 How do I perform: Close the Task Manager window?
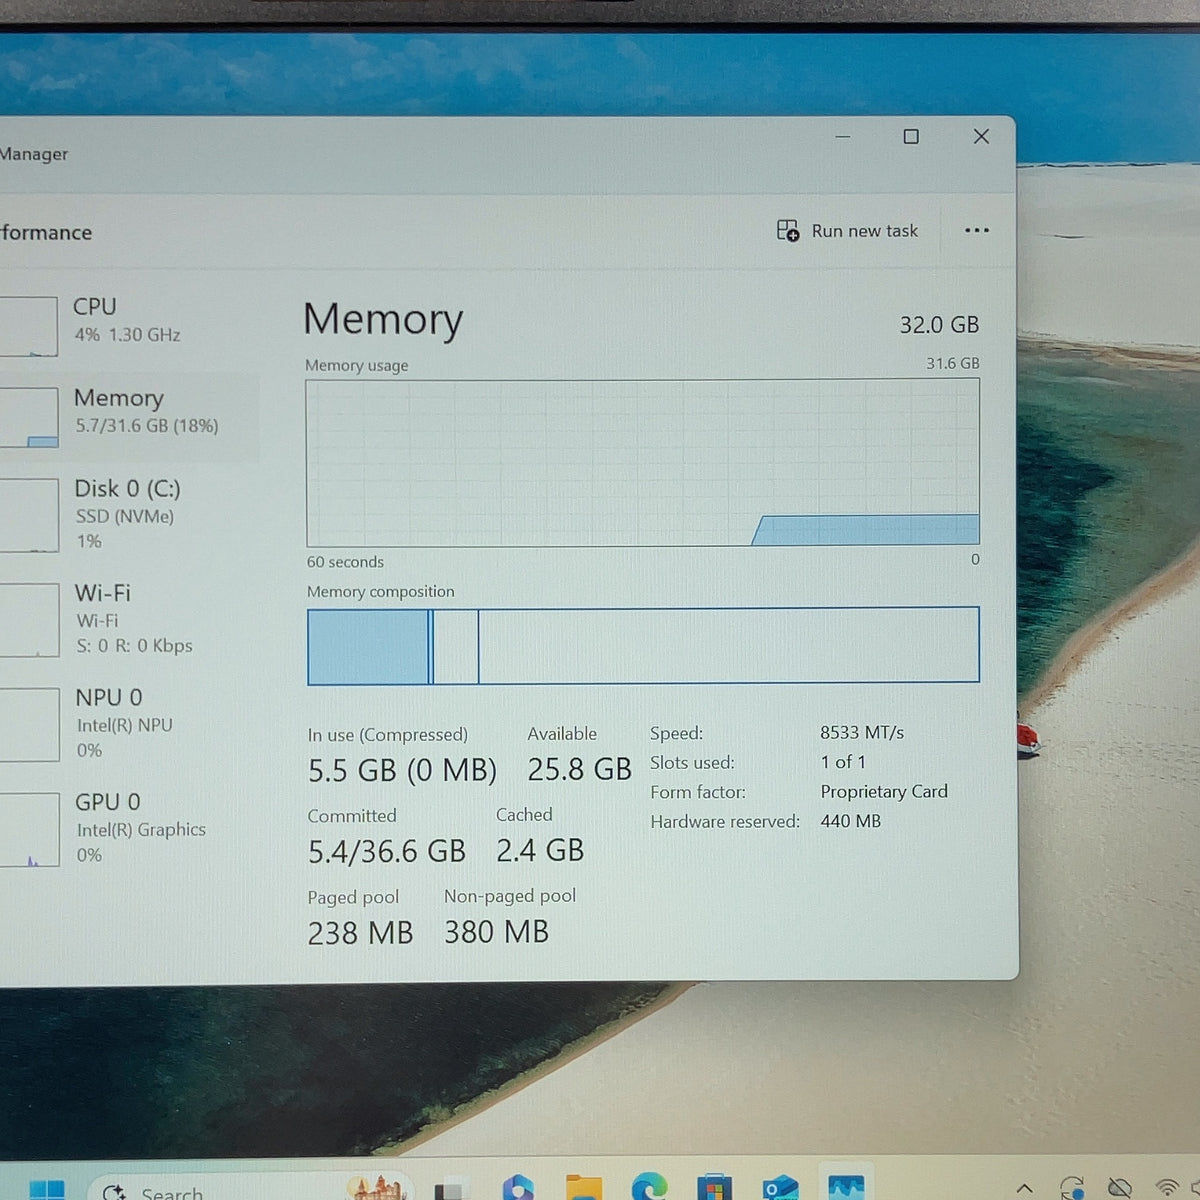pos(981,136)
